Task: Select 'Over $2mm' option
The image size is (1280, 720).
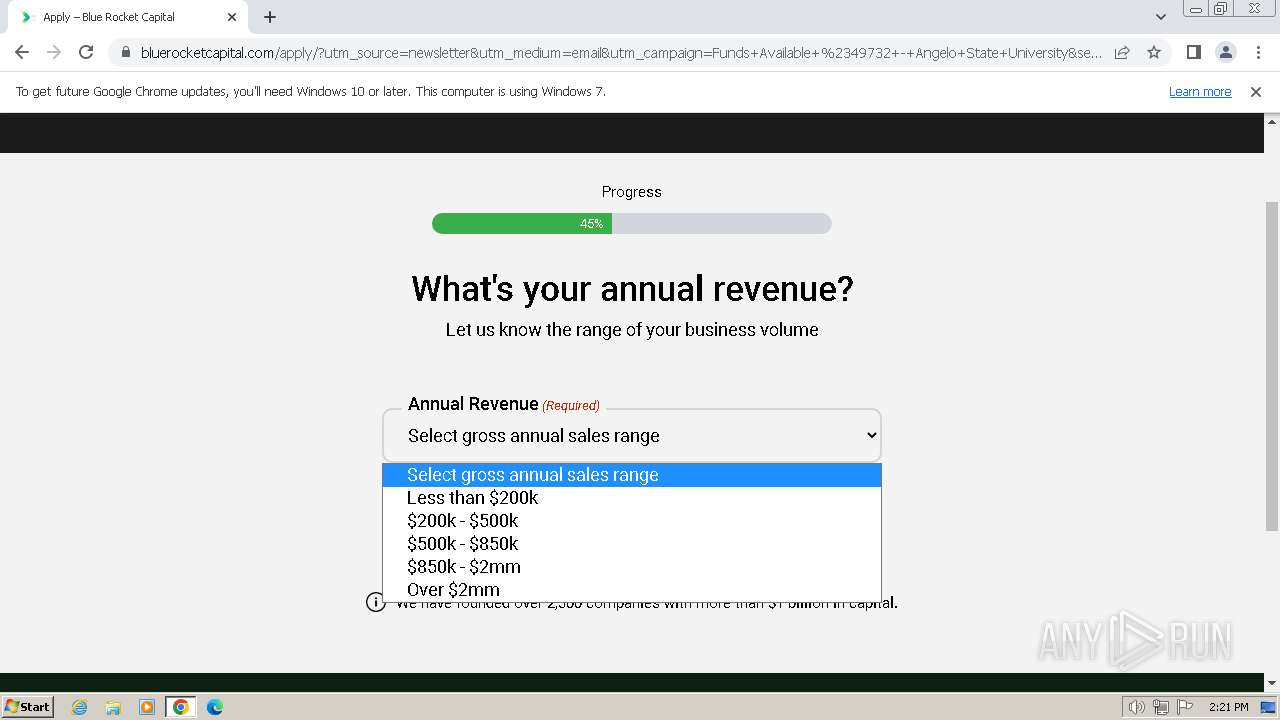Action: pyautogui.click(x=632, y=590)
